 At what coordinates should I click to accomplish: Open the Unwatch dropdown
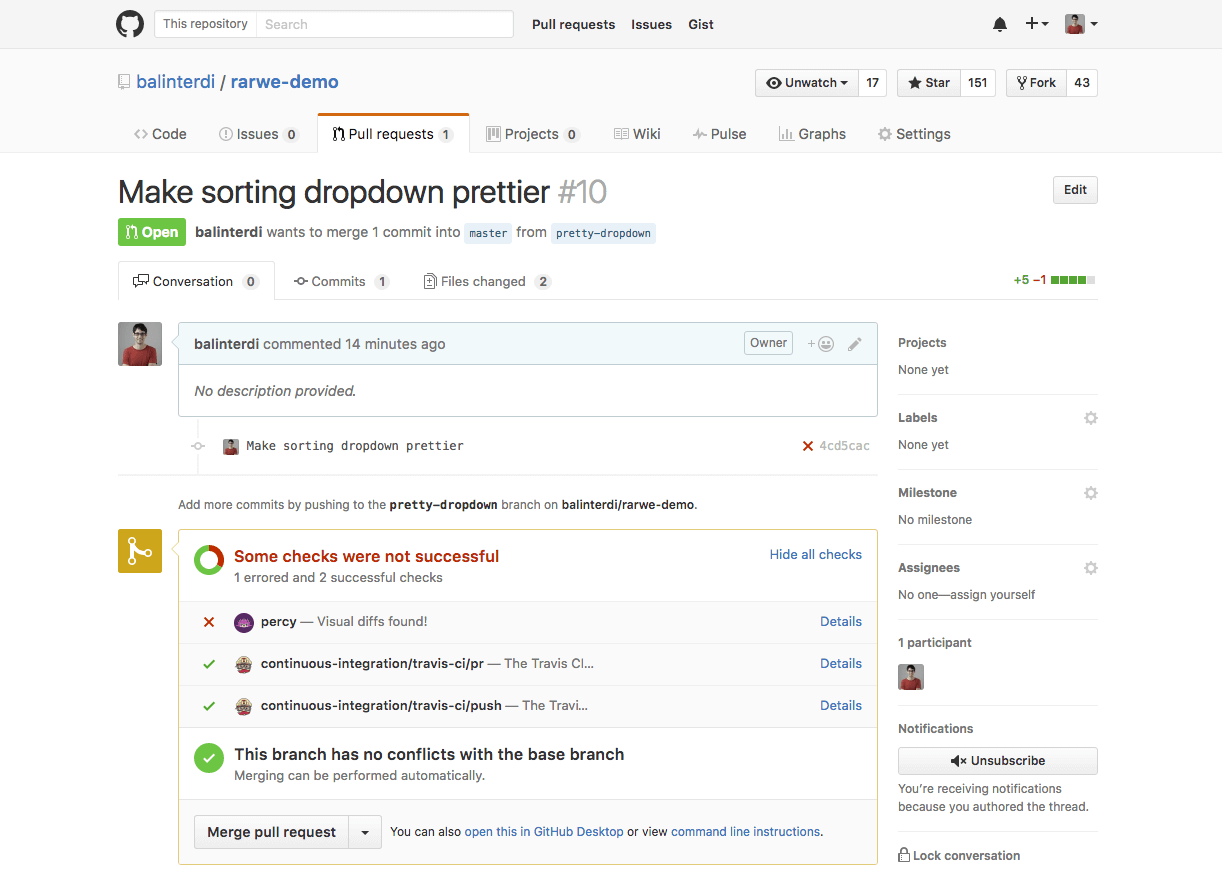(x=806, y=82)
